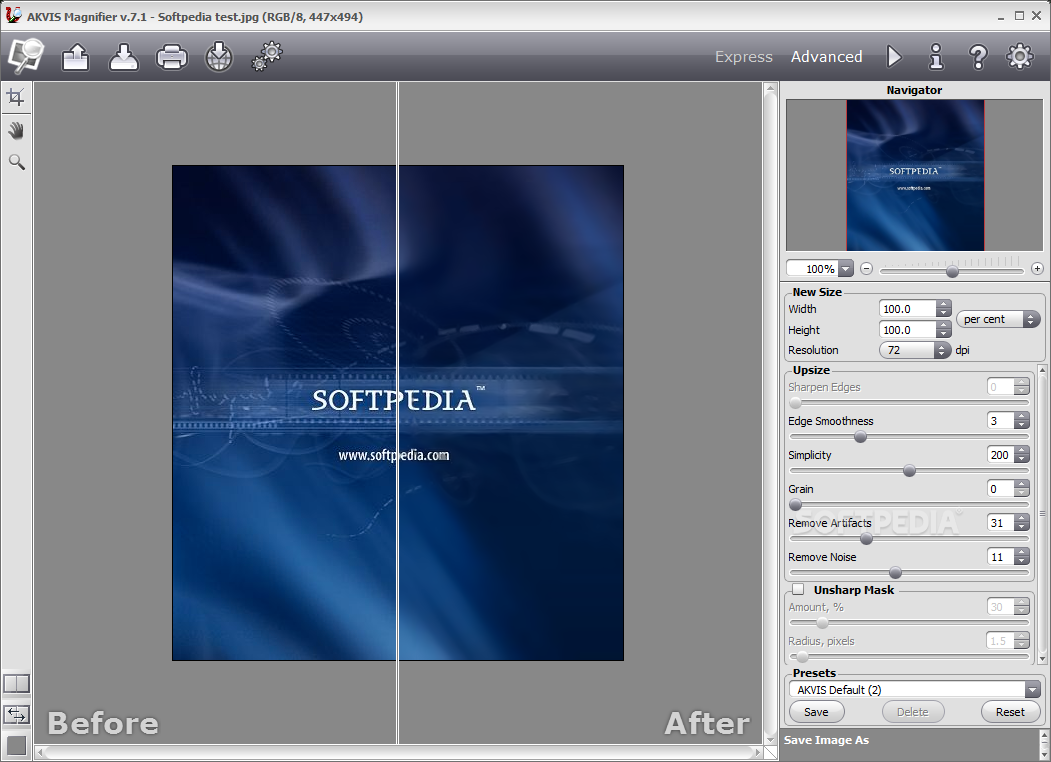Viewport: 1051px width, 762px height.
Task: Open the AKVIS Default presets dropdown
Action: point(915,690)
